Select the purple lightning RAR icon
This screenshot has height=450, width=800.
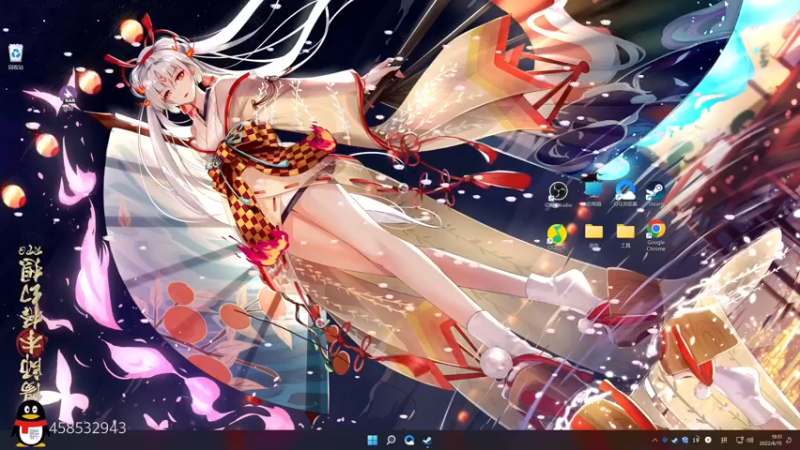point(68,98)
